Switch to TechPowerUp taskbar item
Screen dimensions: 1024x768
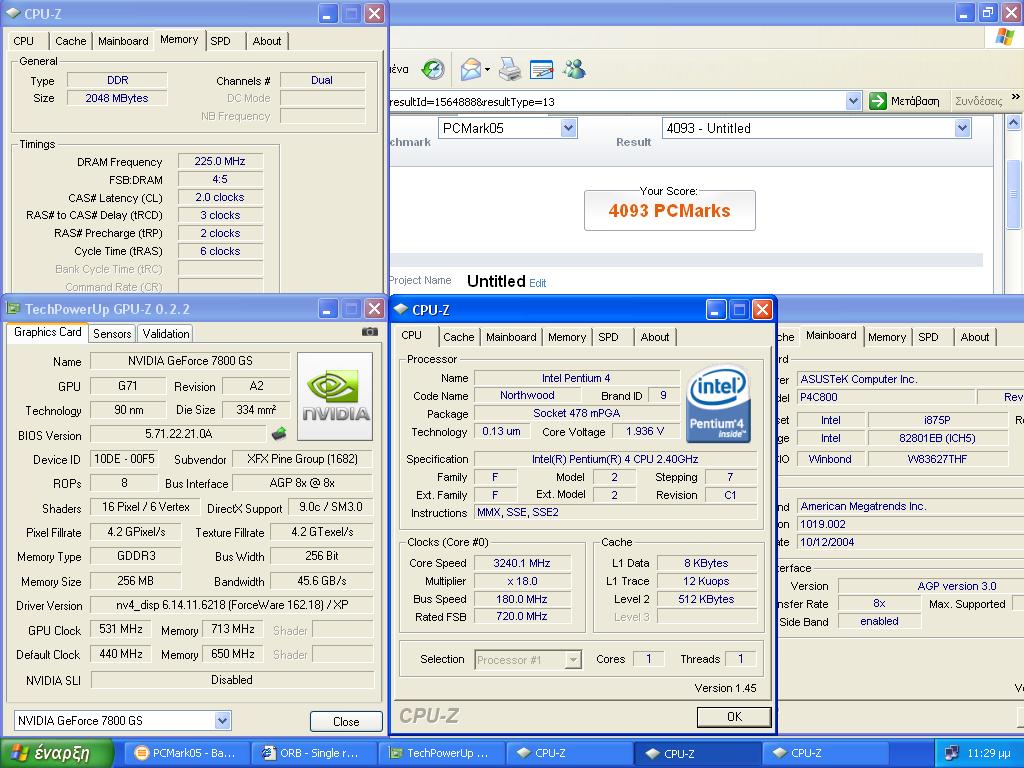[441, 753]
